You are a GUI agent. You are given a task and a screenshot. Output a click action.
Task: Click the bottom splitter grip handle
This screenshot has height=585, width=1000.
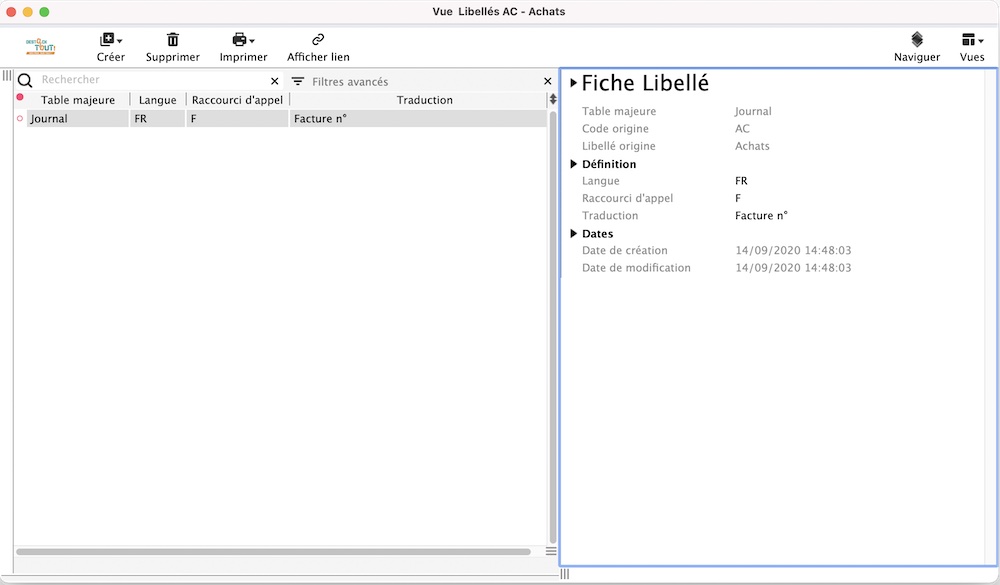pyautogui.click(x=564, y=574)
